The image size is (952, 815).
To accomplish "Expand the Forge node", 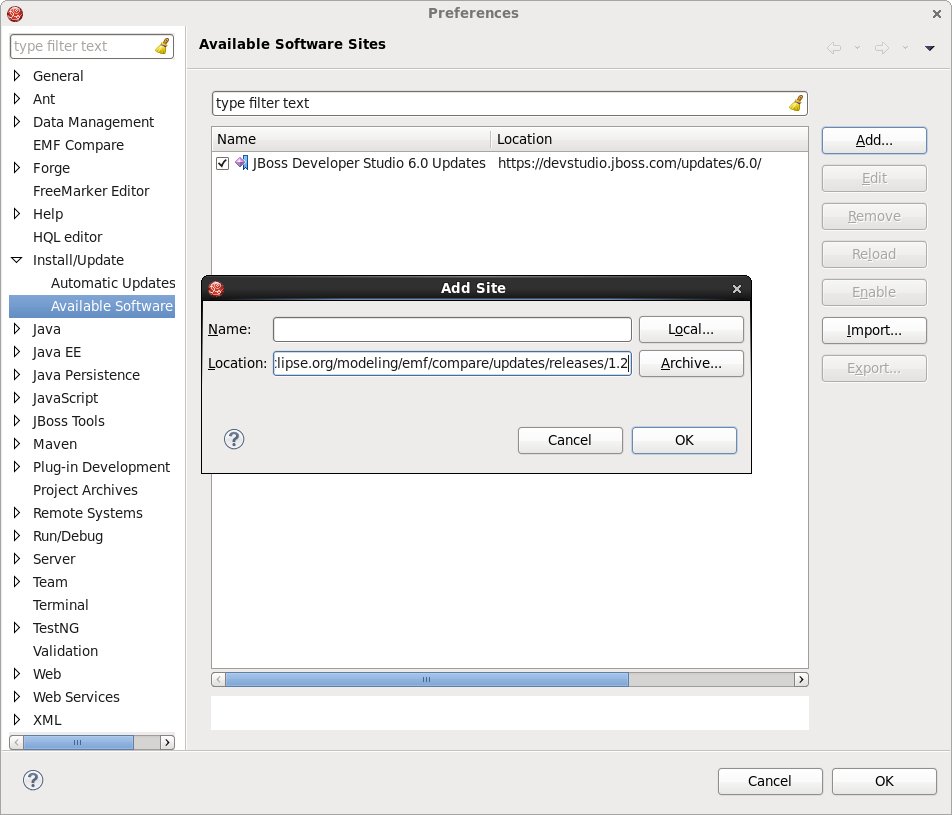I will point(17,168).
